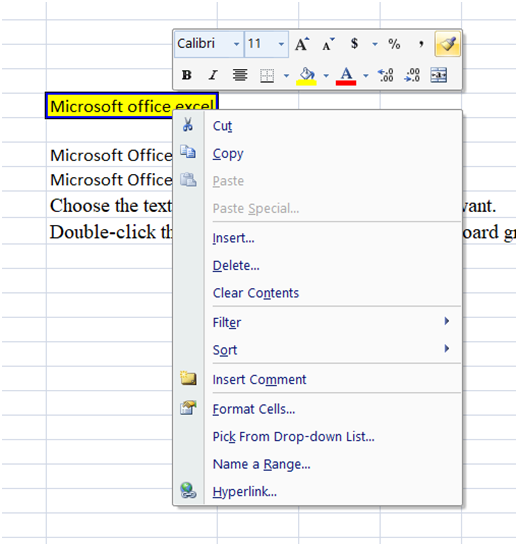Image resolution: width=518 pixels, height=546 pixels.
Task: Open font size 11 dropdown
Action: 281,44
